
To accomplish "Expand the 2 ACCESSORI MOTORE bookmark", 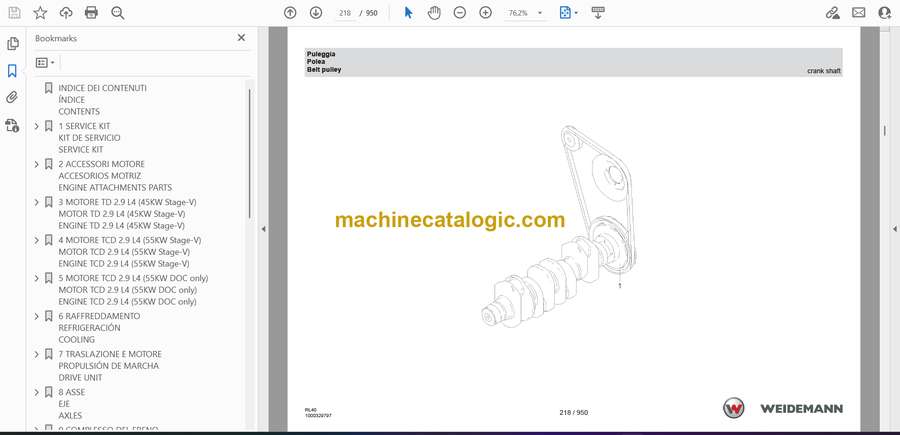I will coord(37,164).
